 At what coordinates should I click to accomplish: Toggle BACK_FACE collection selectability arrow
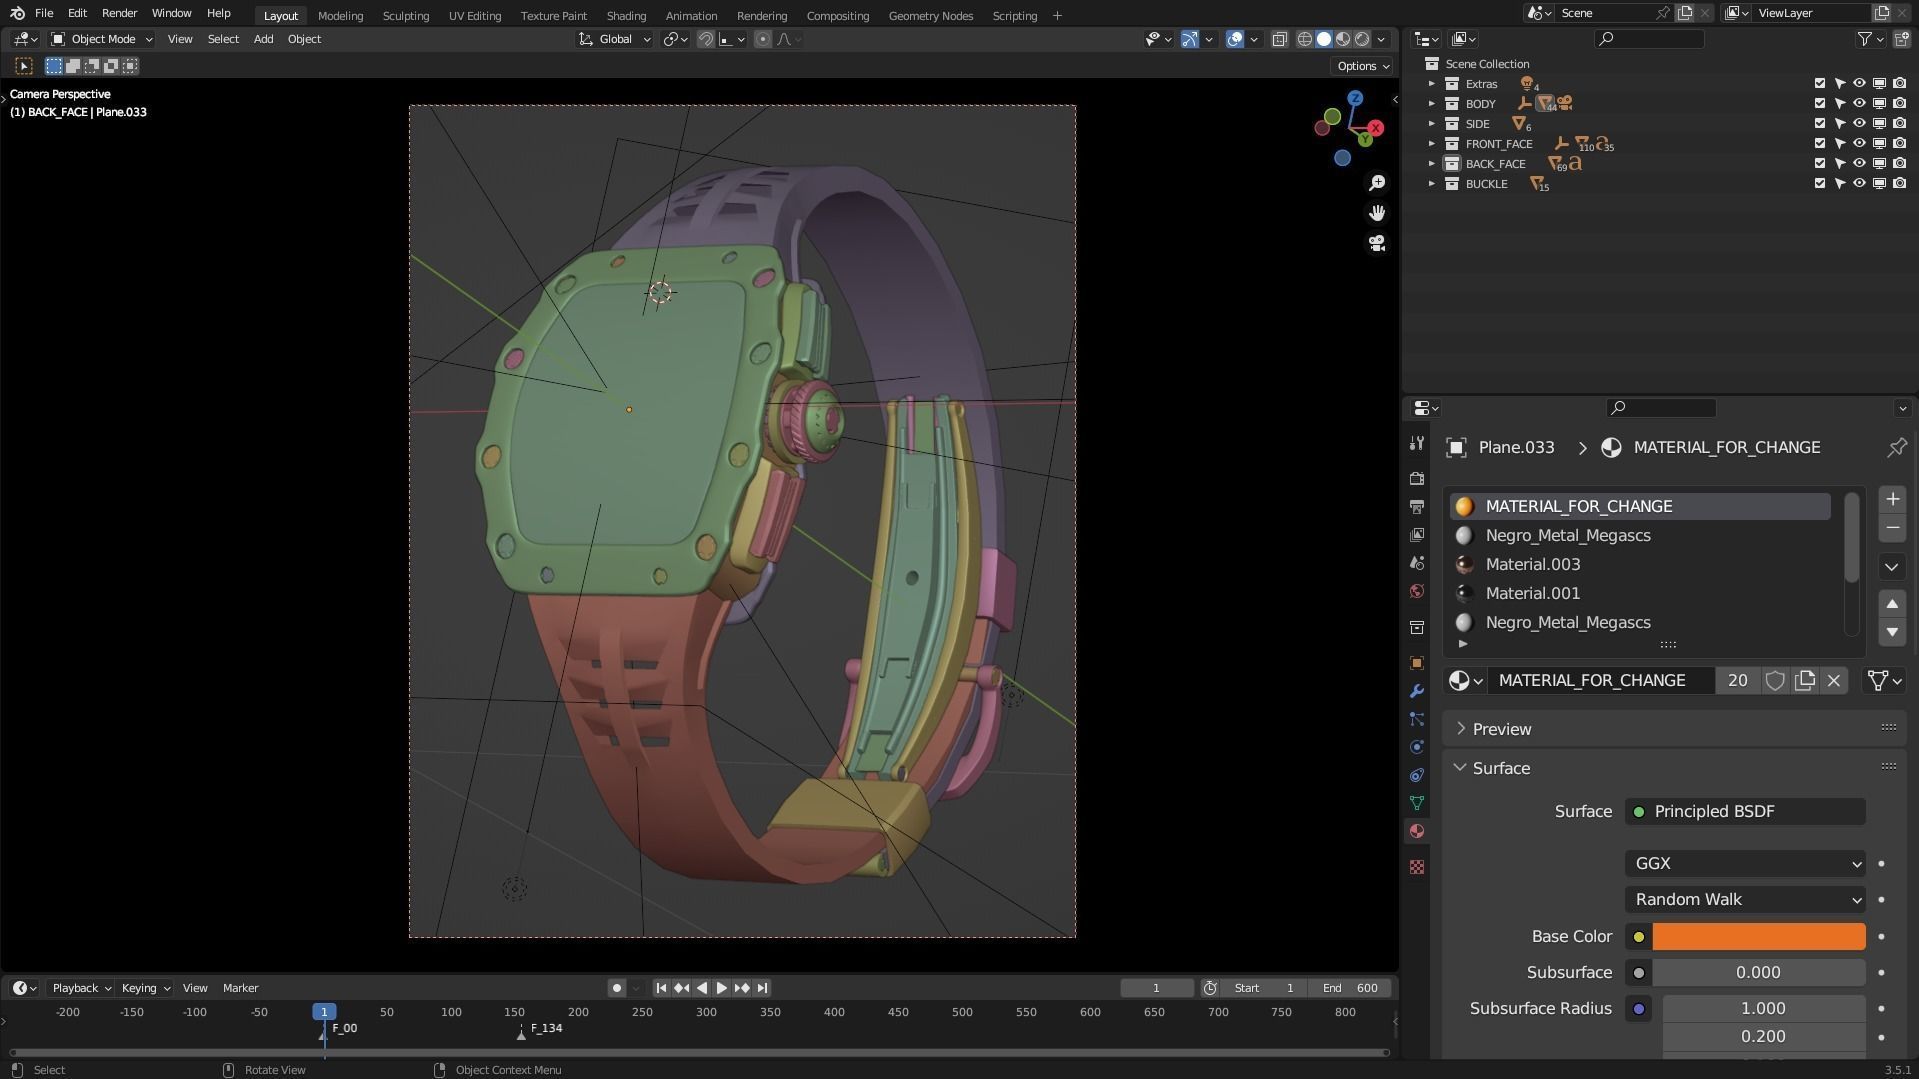(x=1839, y=163)
